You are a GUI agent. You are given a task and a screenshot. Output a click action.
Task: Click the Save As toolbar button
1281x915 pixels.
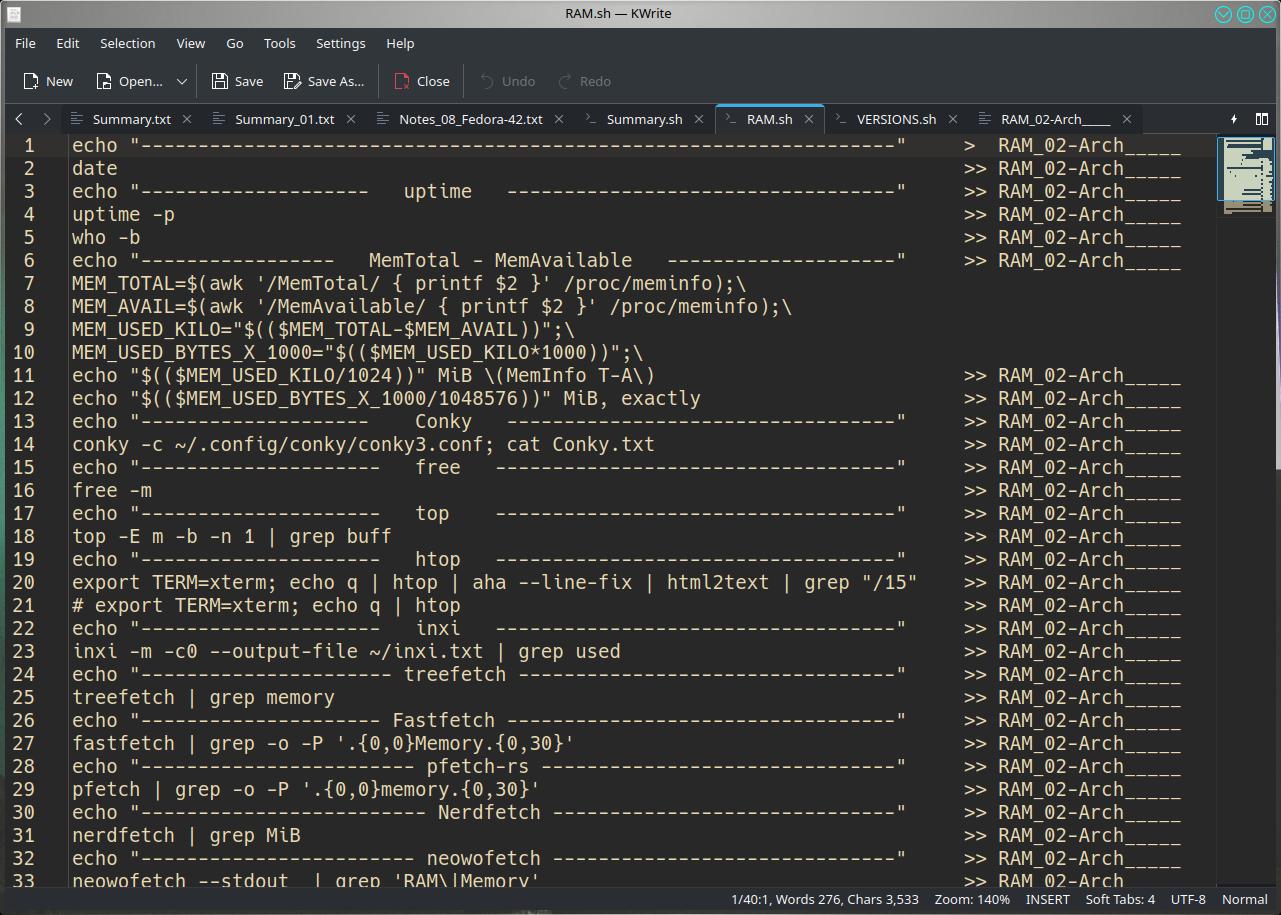[324, 81]
